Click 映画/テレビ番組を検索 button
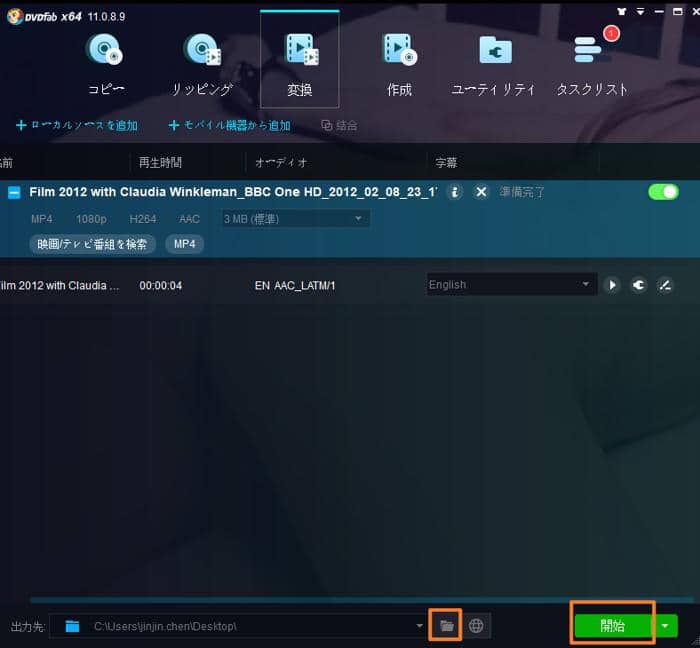700x648 pixels. point(92,244)
